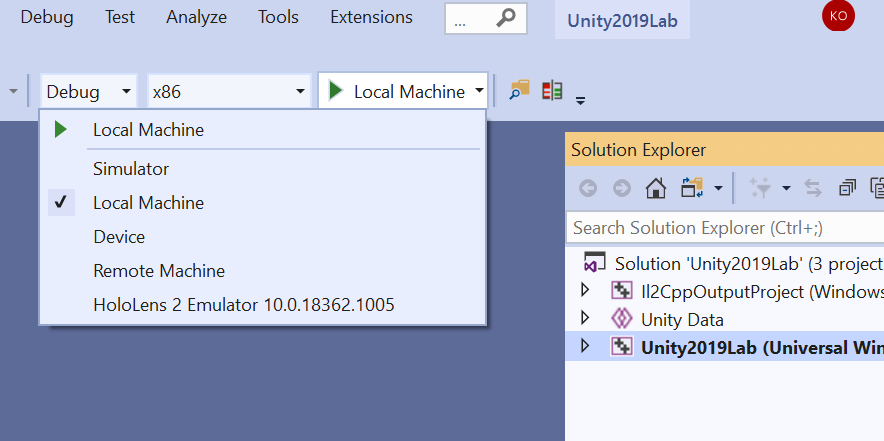Click the quick launch search box
This screenshot has width=884, height=441.
point(486,19)
